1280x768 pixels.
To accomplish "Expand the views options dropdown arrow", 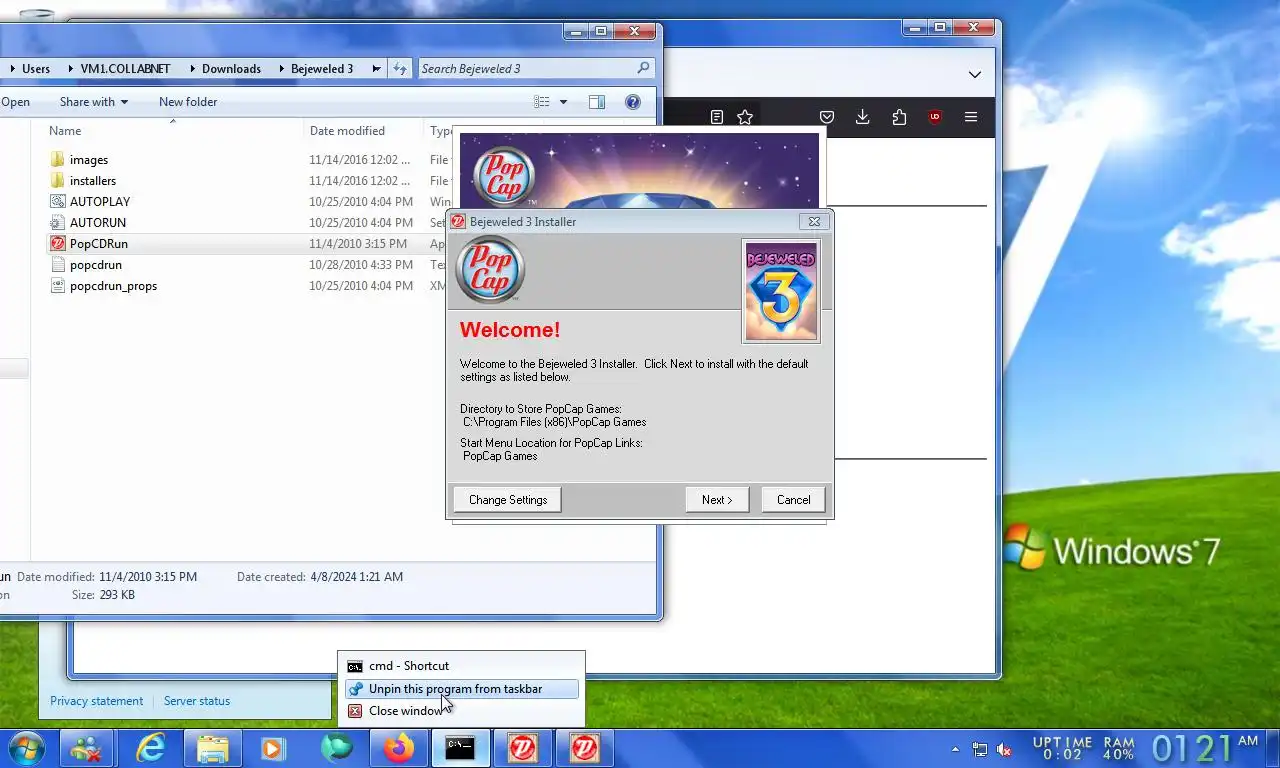I will [563, 102].
